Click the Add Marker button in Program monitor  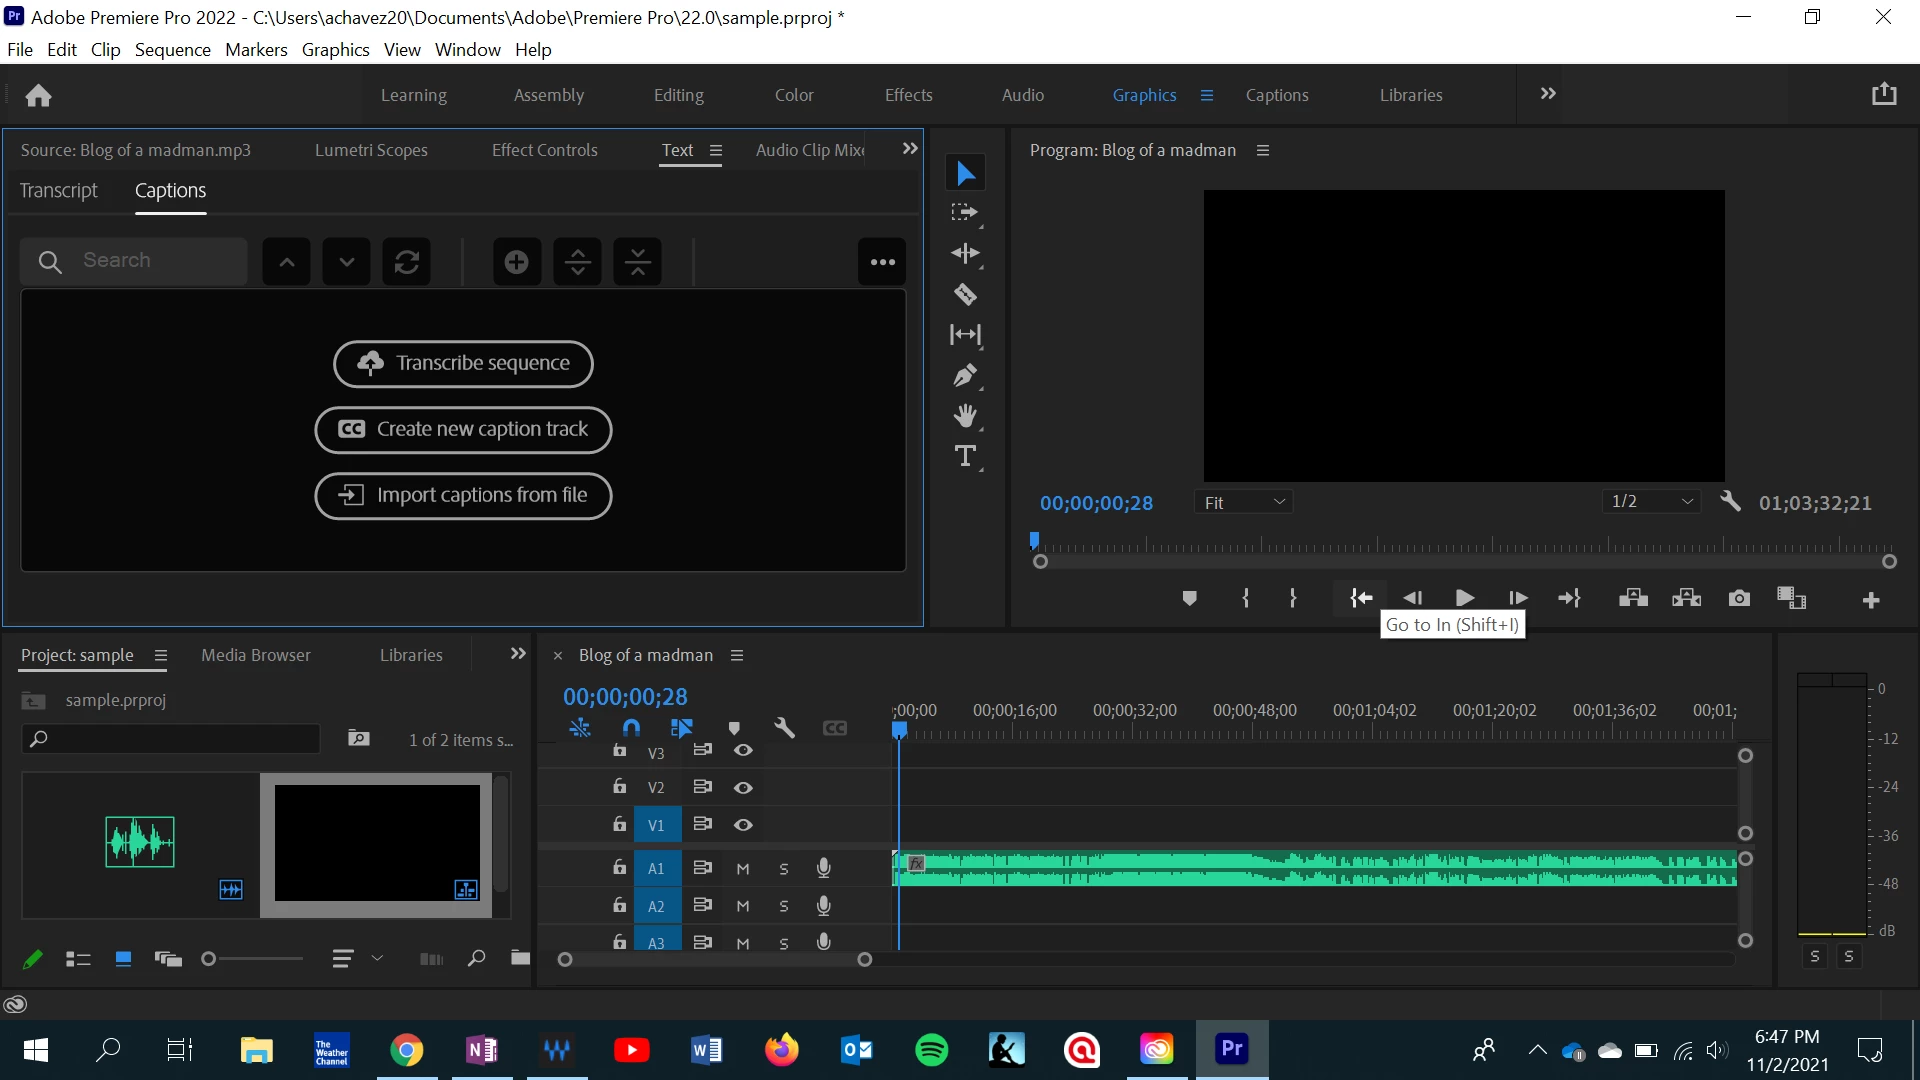(1189, 598)
